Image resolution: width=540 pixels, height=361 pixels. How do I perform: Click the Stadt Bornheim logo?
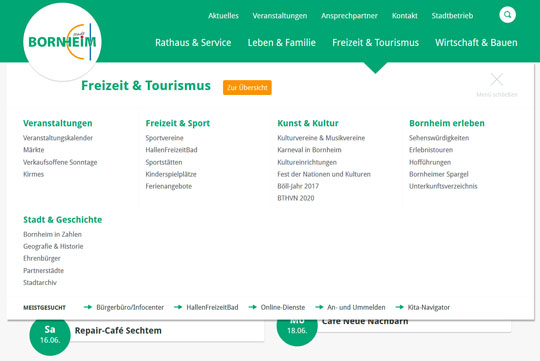tap(62, 42)
